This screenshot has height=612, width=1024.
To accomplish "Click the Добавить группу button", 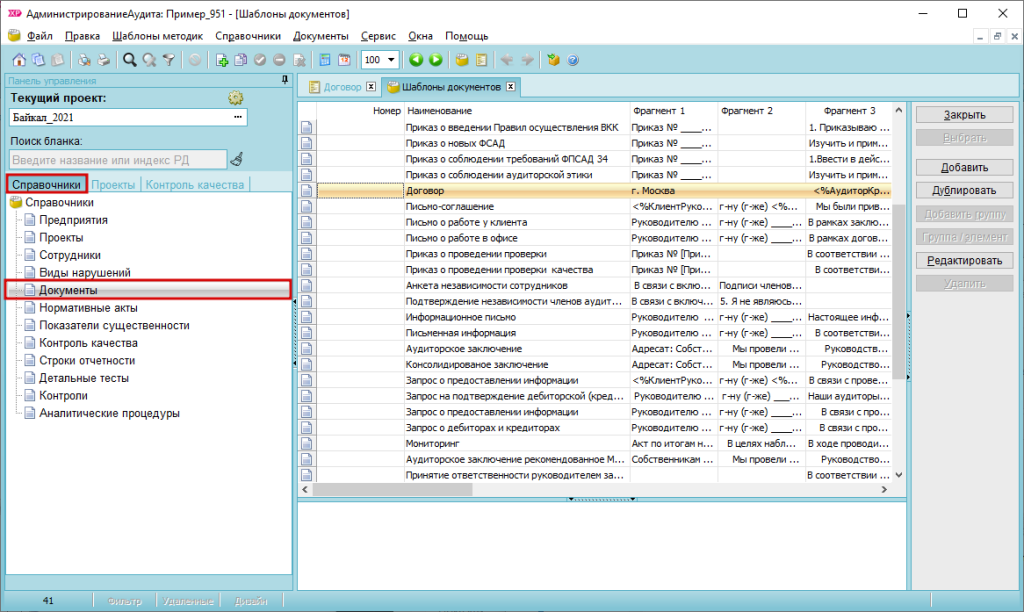I will coord(965,214).
